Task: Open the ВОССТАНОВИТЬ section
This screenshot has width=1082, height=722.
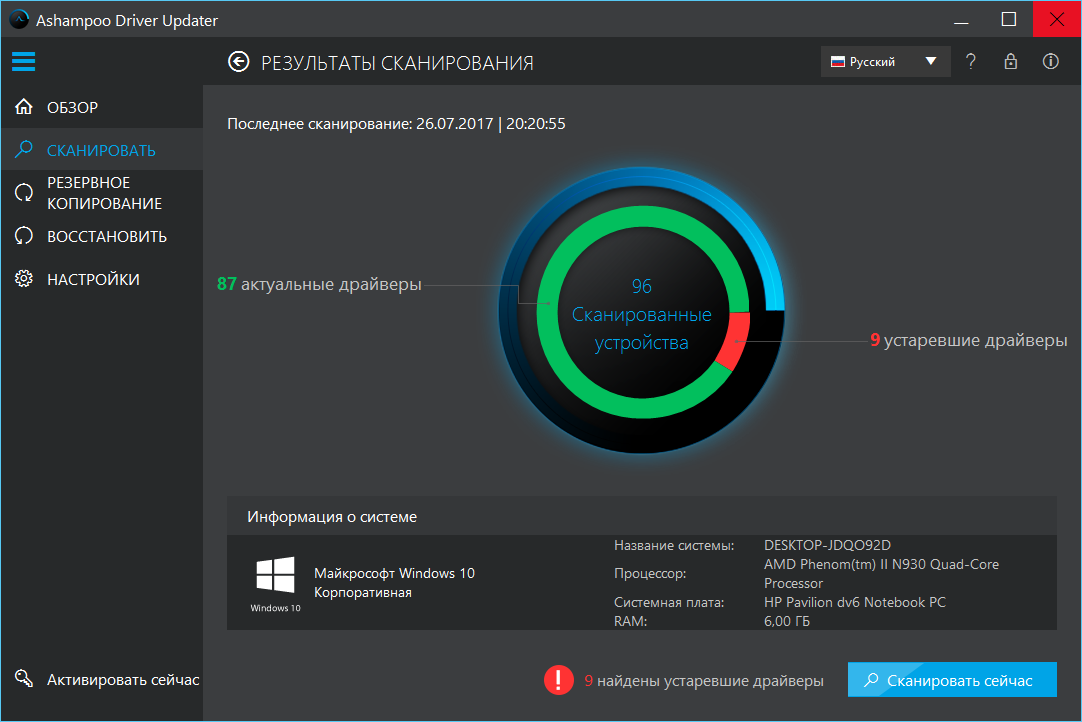Action: [102, 236]
